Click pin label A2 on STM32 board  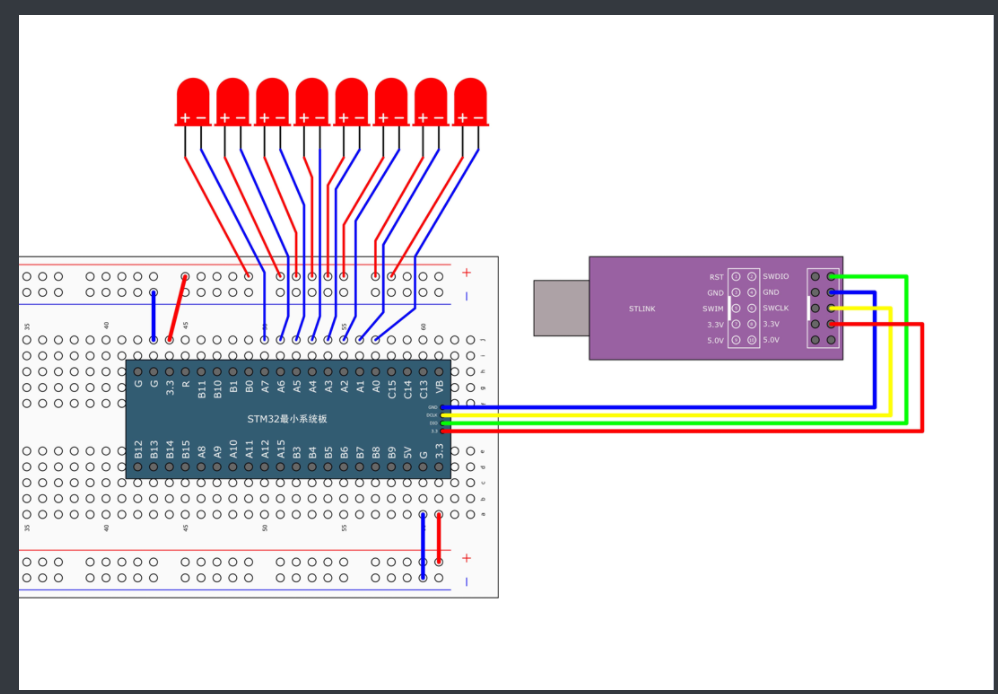344,388
